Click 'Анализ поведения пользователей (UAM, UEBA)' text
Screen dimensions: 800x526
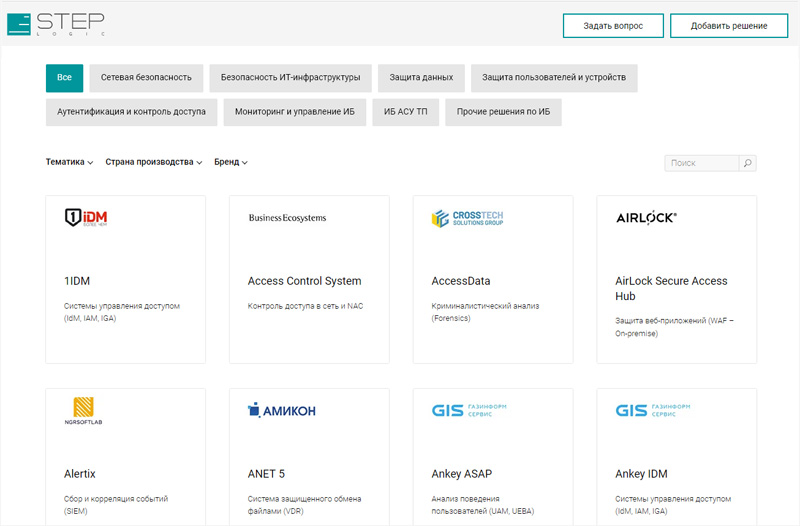coord(483,505)
